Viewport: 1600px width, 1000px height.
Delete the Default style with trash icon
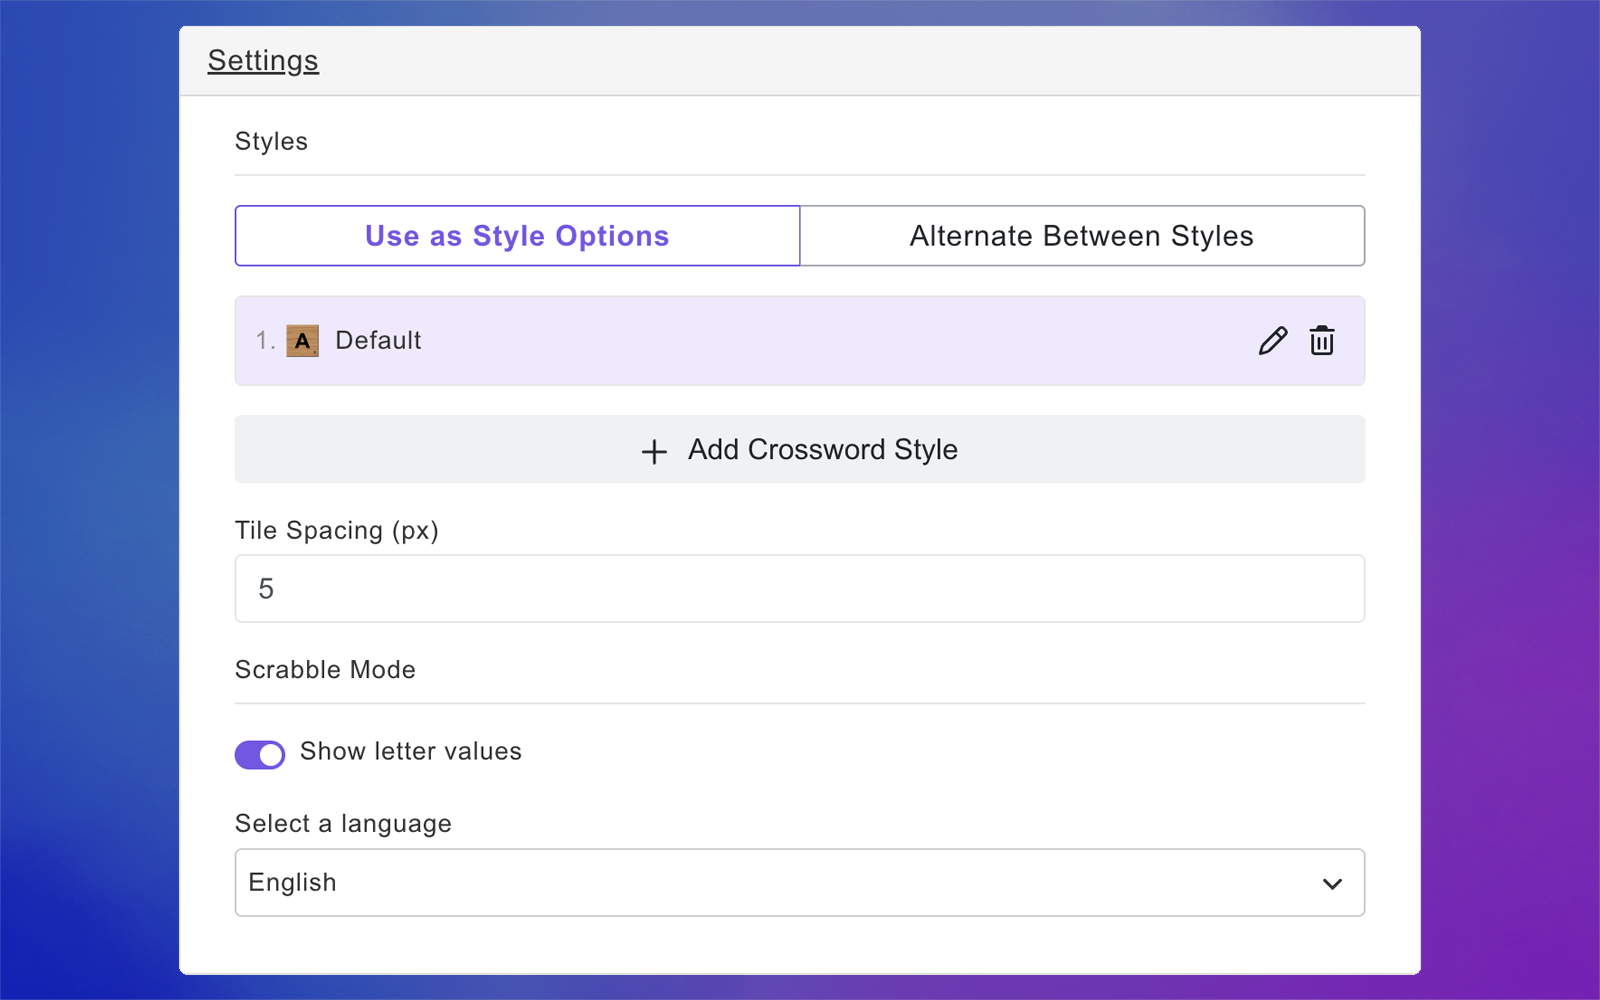pos(1322,341)
